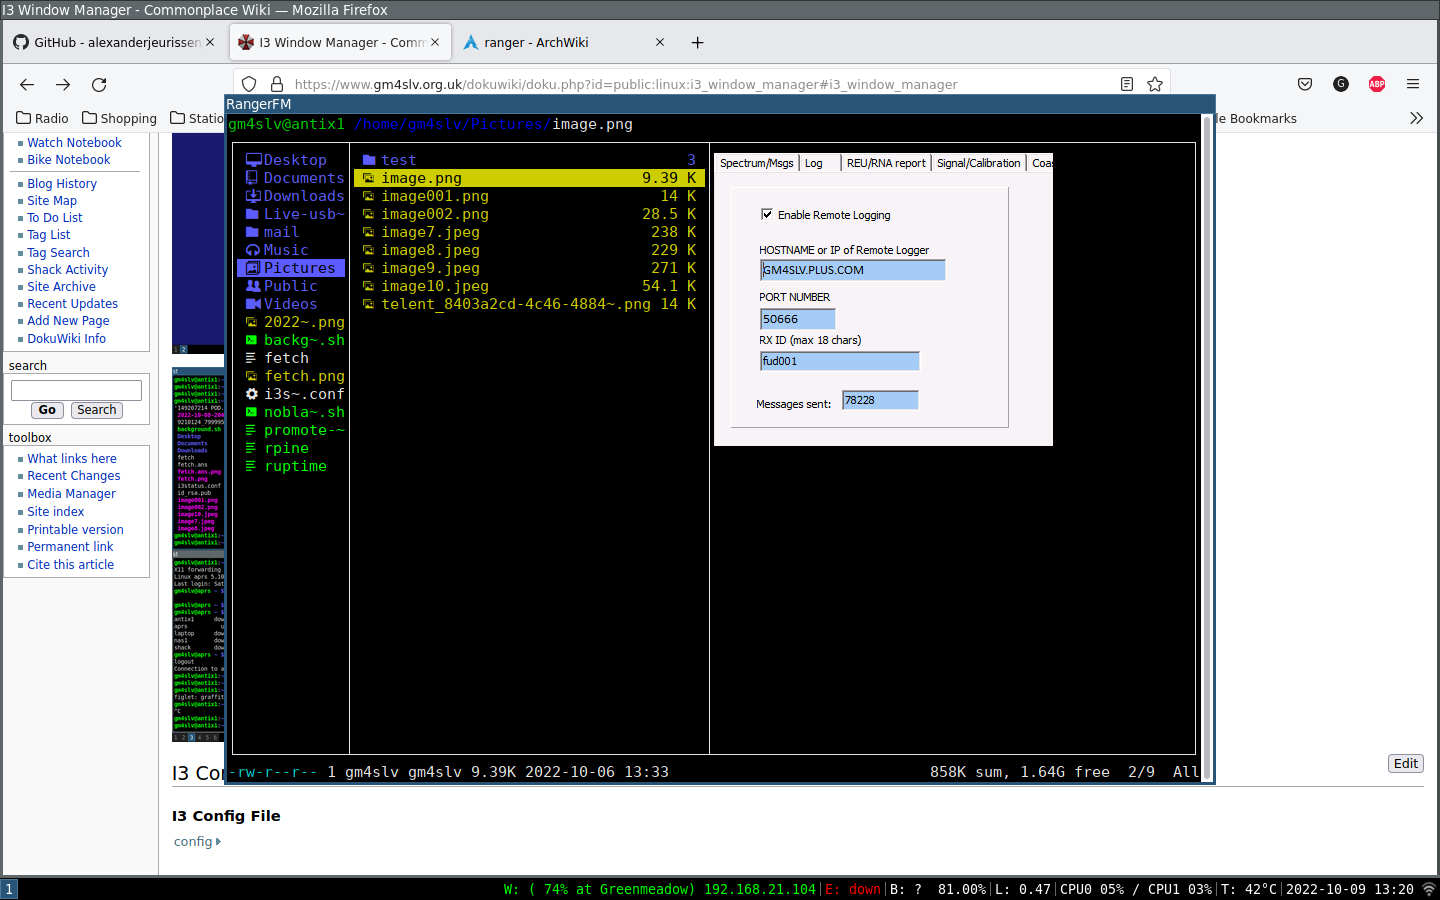Toggle reader view in address bar
The width and height of the screenshot is (1440, 900).
tap(1127, 84)
